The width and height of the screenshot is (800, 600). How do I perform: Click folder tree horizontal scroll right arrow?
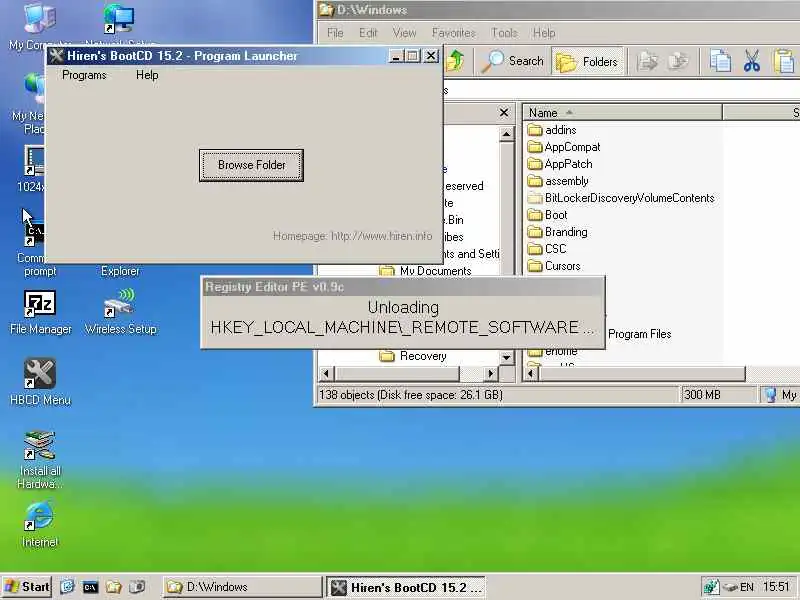490,374
